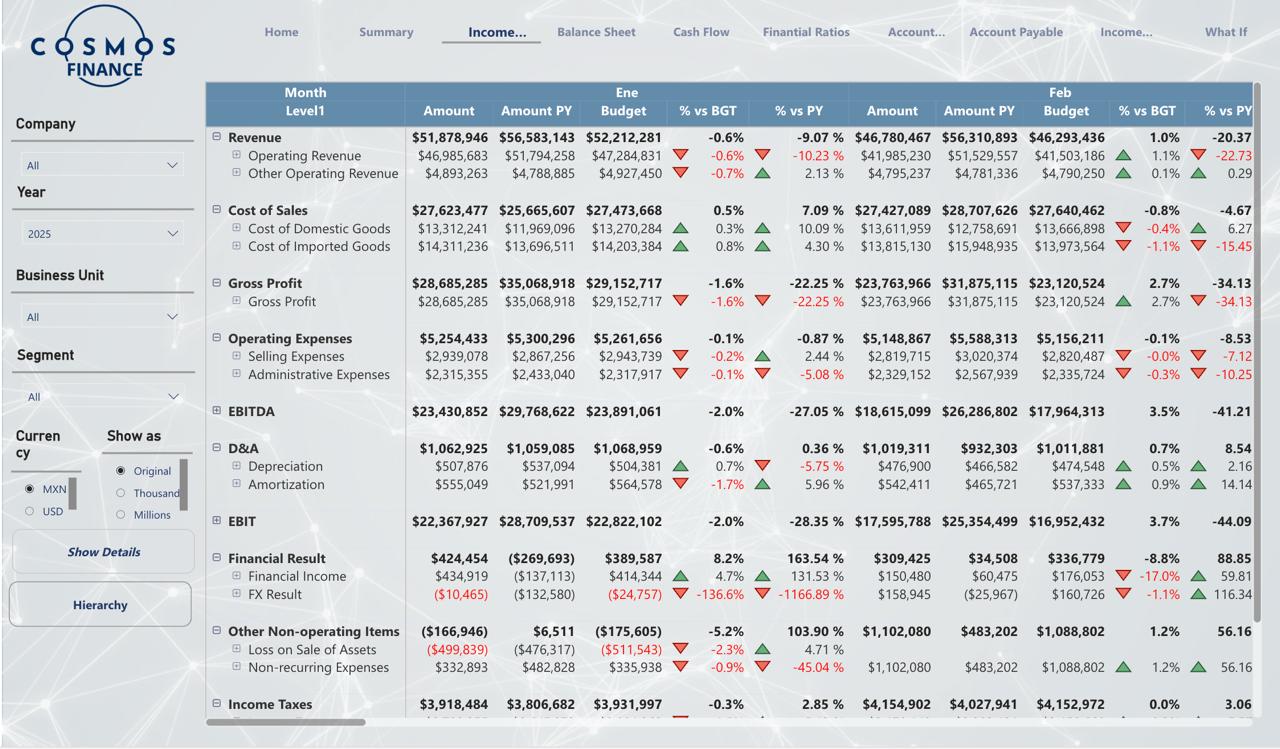Expand the Other Operating Revenue row
This screenshot has width=1280, height=749.
(237, 173)
